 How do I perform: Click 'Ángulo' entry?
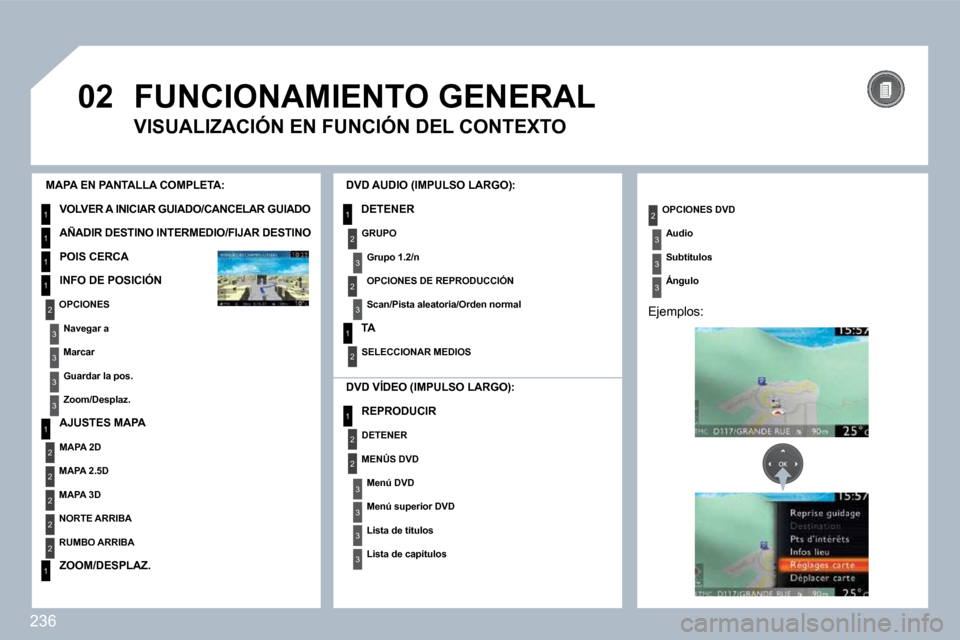click(682, 281)
